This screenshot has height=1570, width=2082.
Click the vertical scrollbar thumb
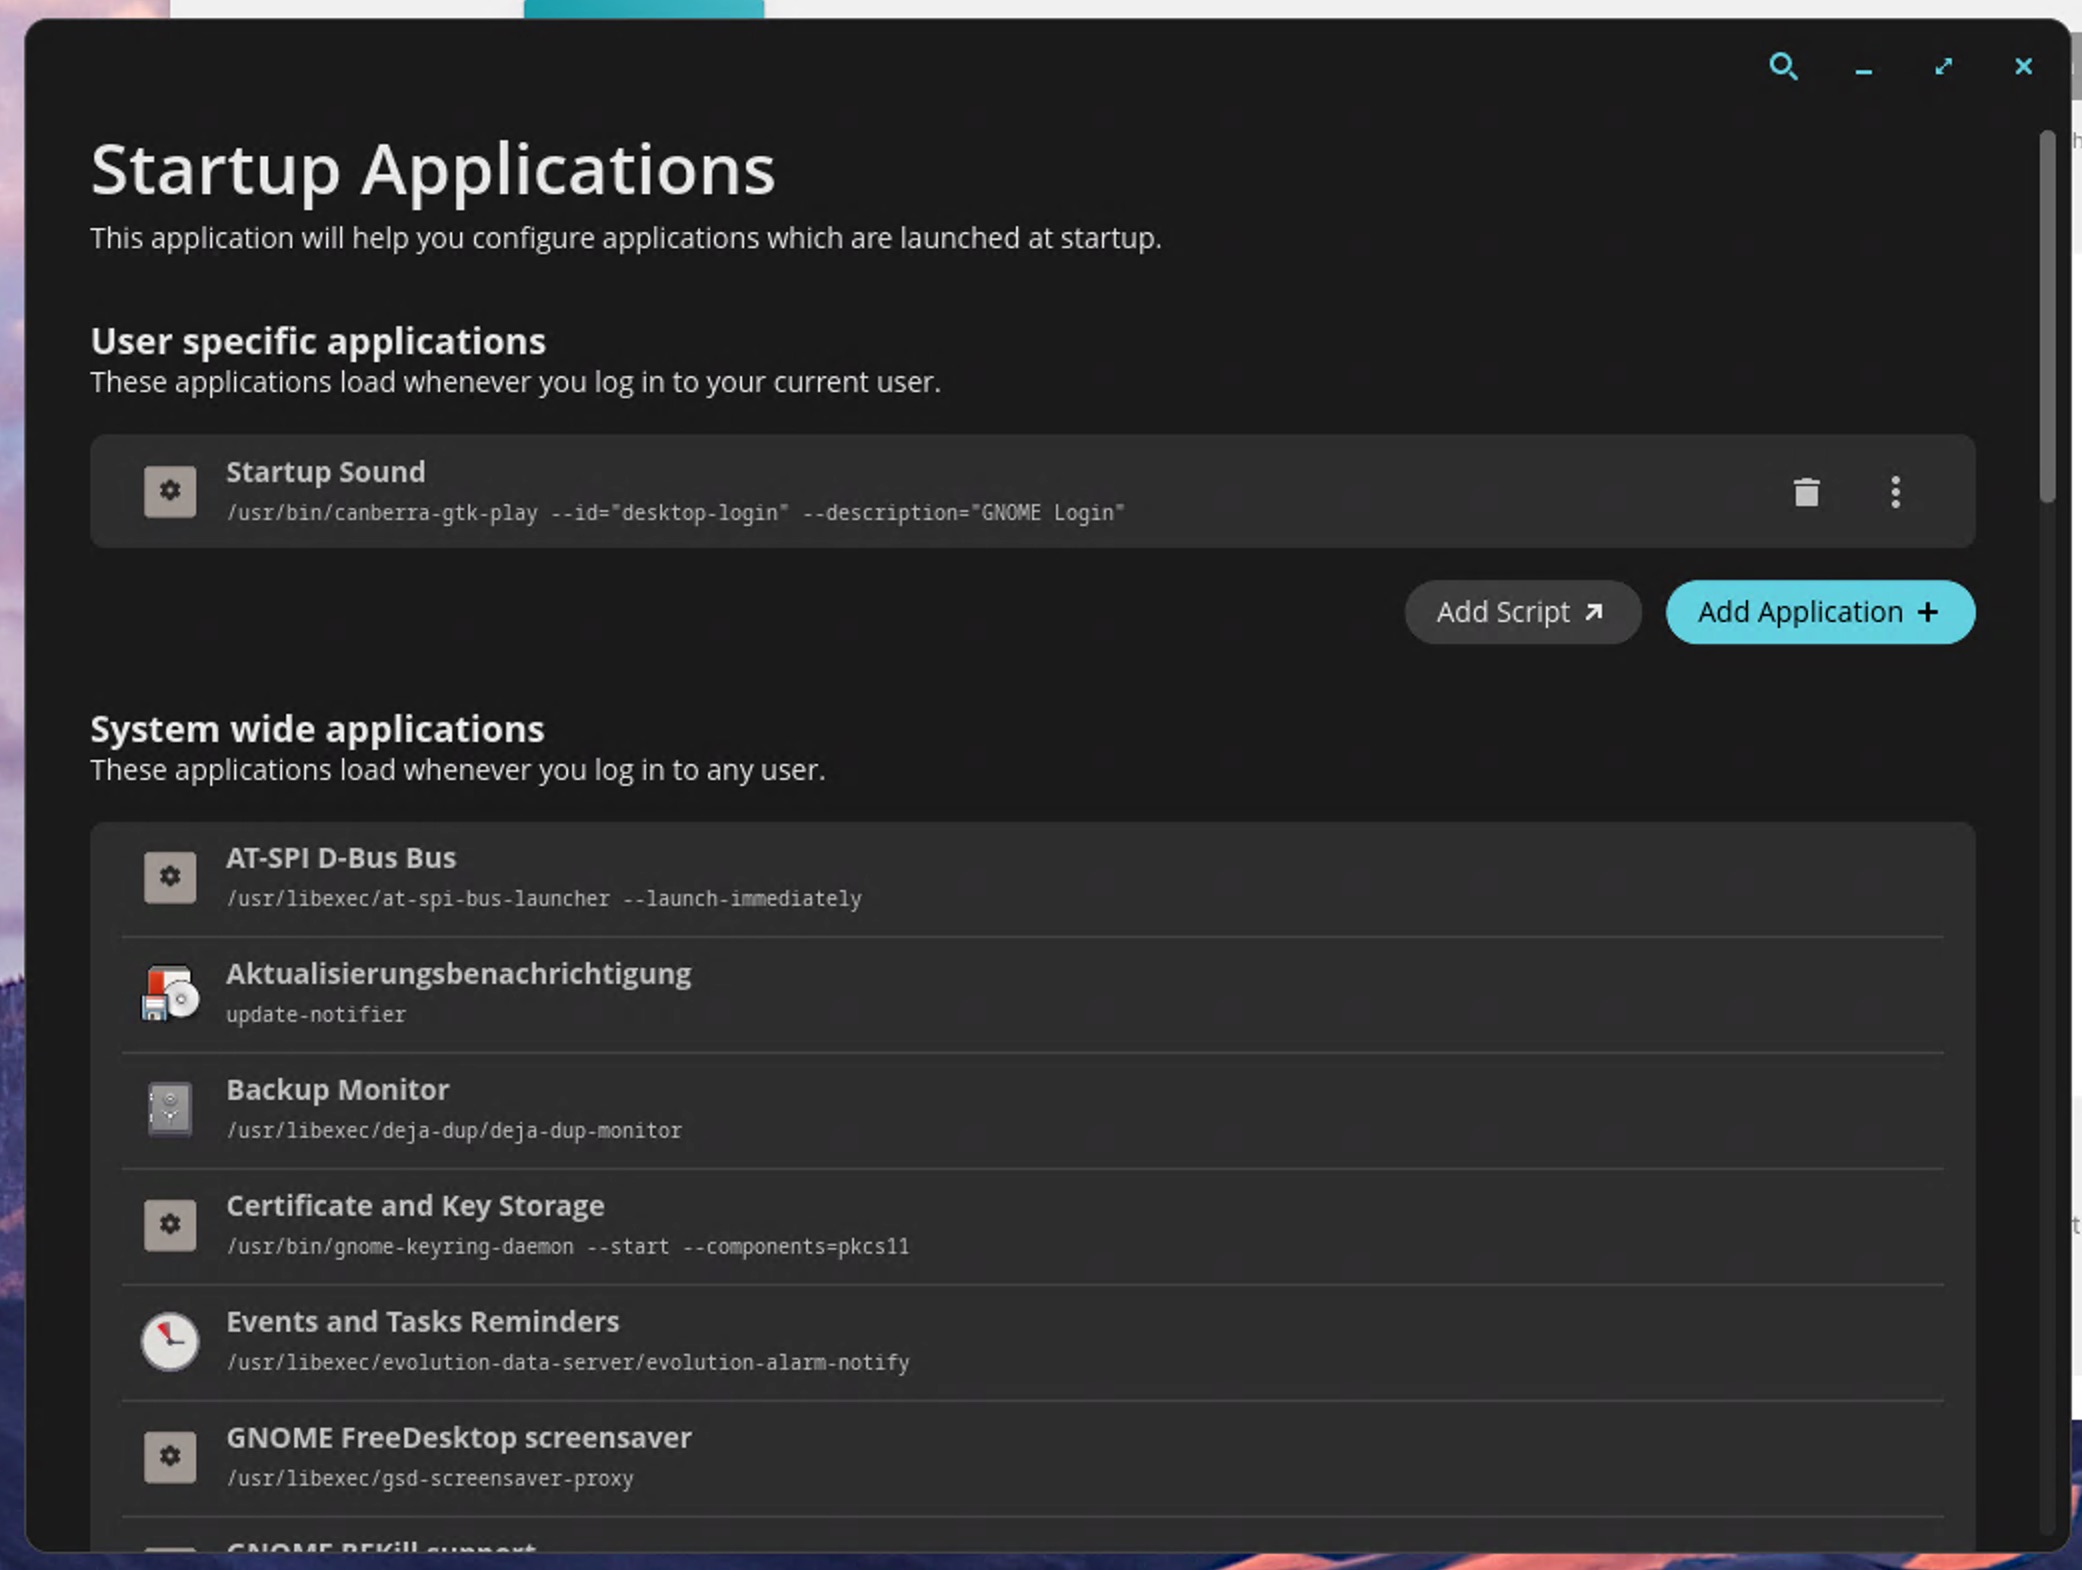pos(2047,315)
